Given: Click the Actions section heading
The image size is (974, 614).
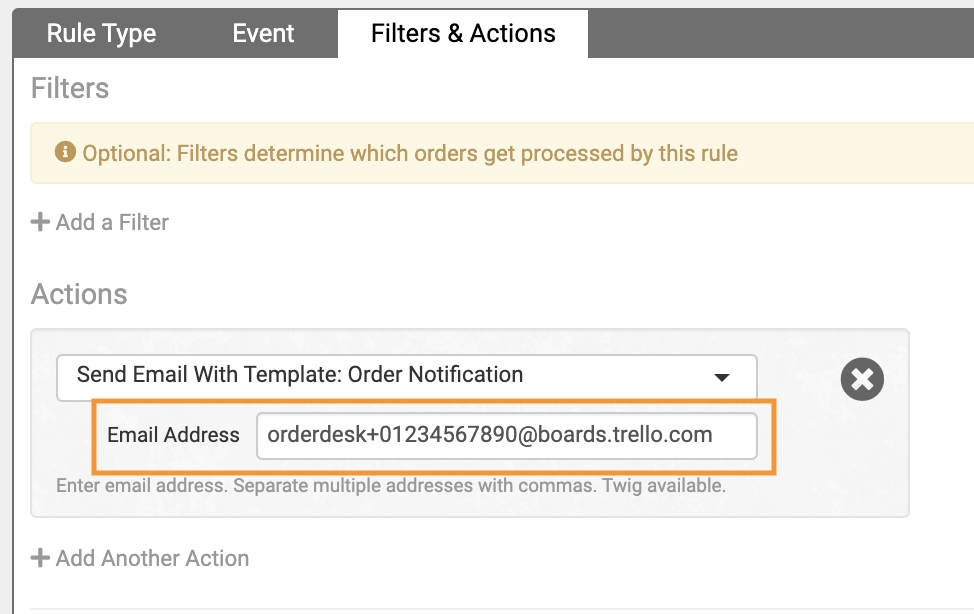Looking at the screenshot, I should pyautogui.click(x=79, y=294).
